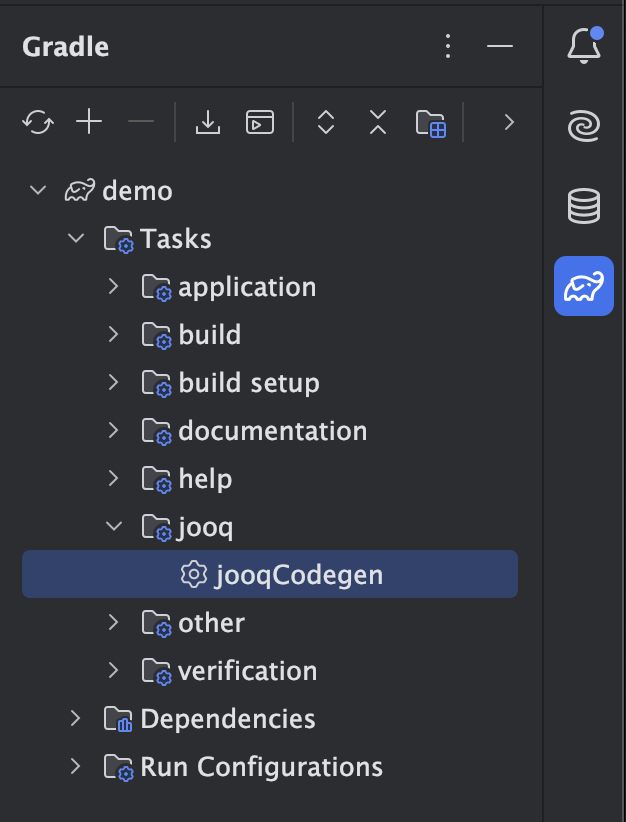Click the jooqCodegen gear icon
This screenshot has height=822, width=626.
point(194,574)
